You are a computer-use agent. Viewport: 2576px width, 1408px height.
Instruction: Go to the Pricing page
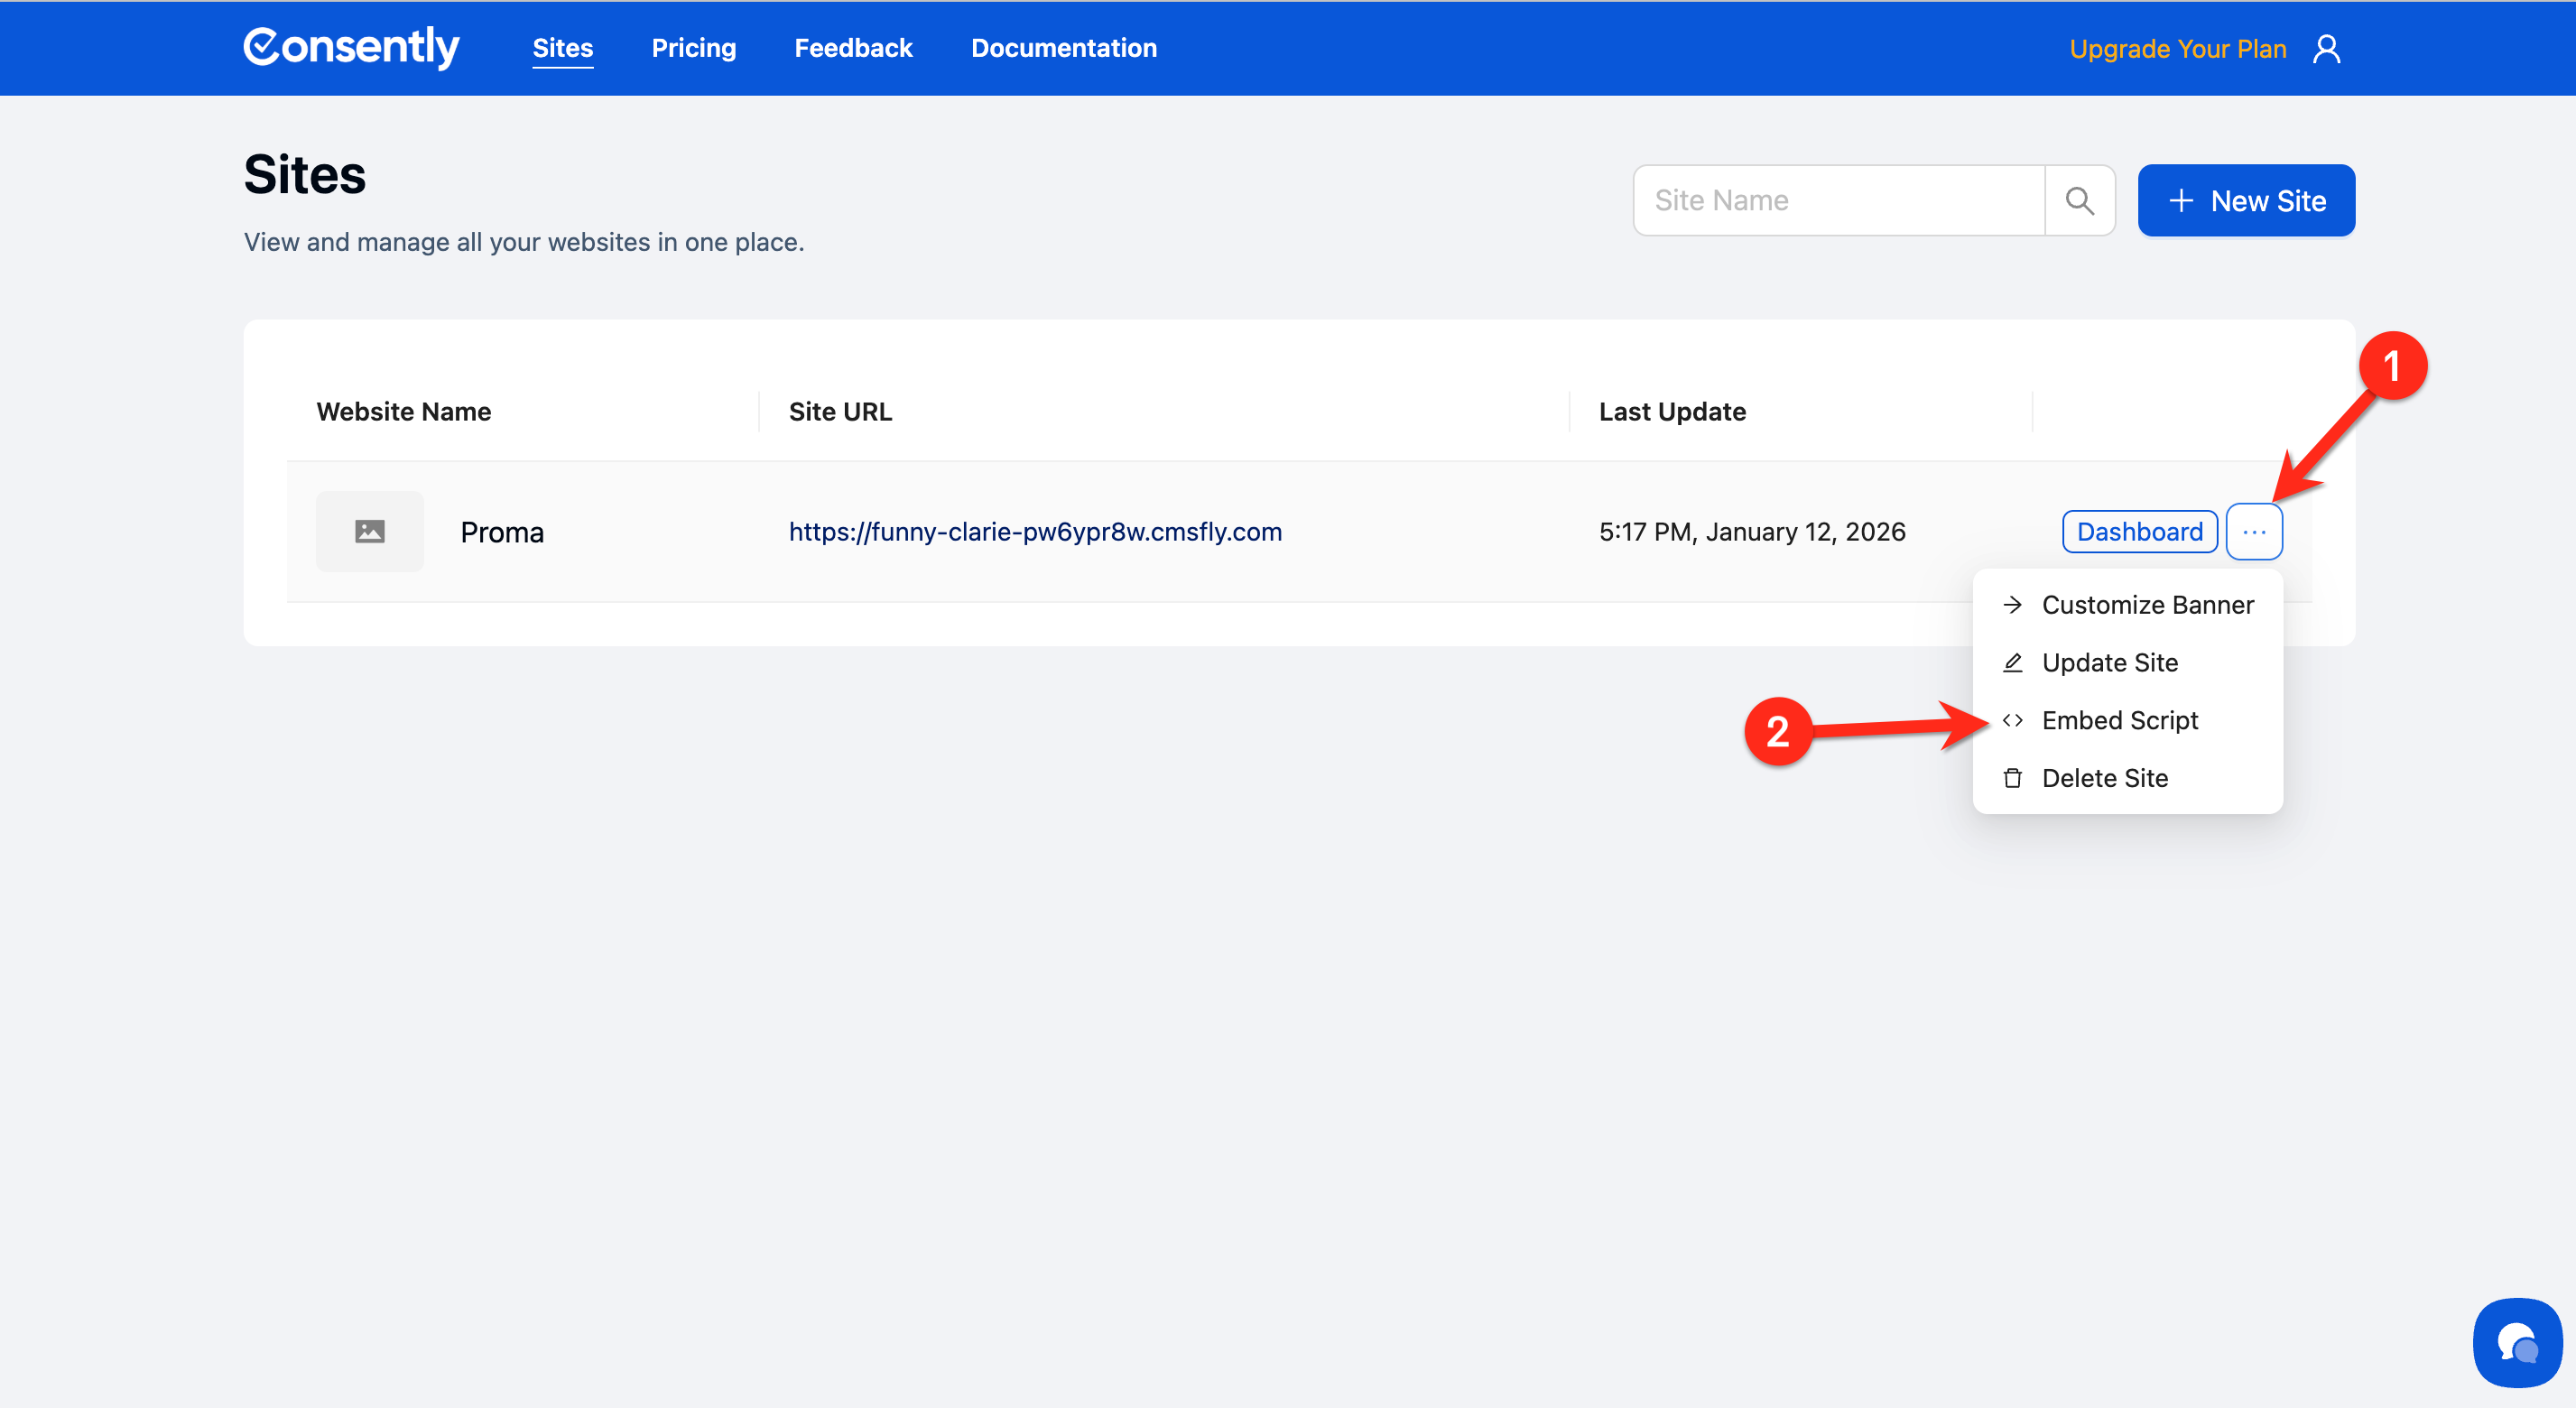[693, 48]
